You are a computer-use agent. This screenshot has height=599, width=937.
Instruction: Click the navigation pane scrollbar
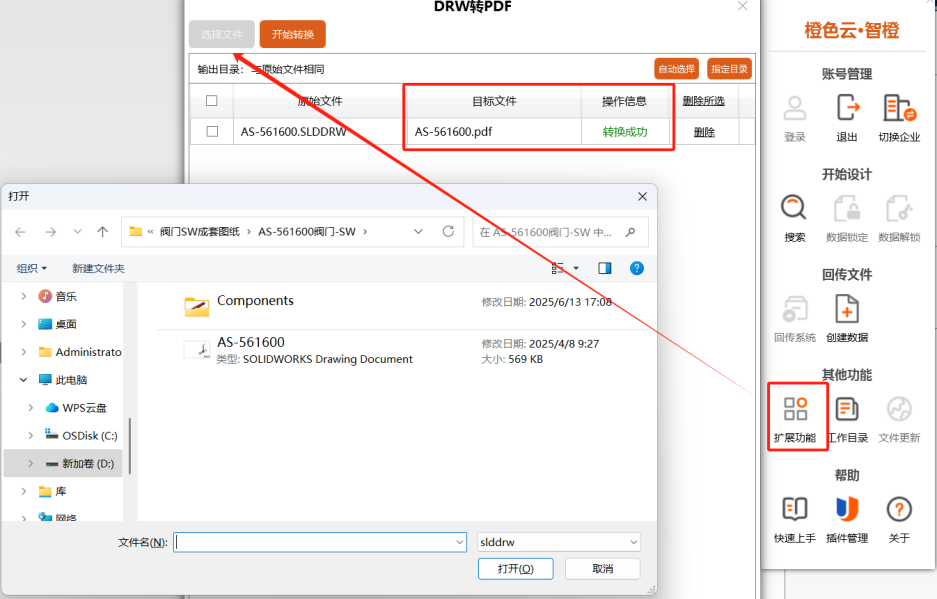point(130,445)
